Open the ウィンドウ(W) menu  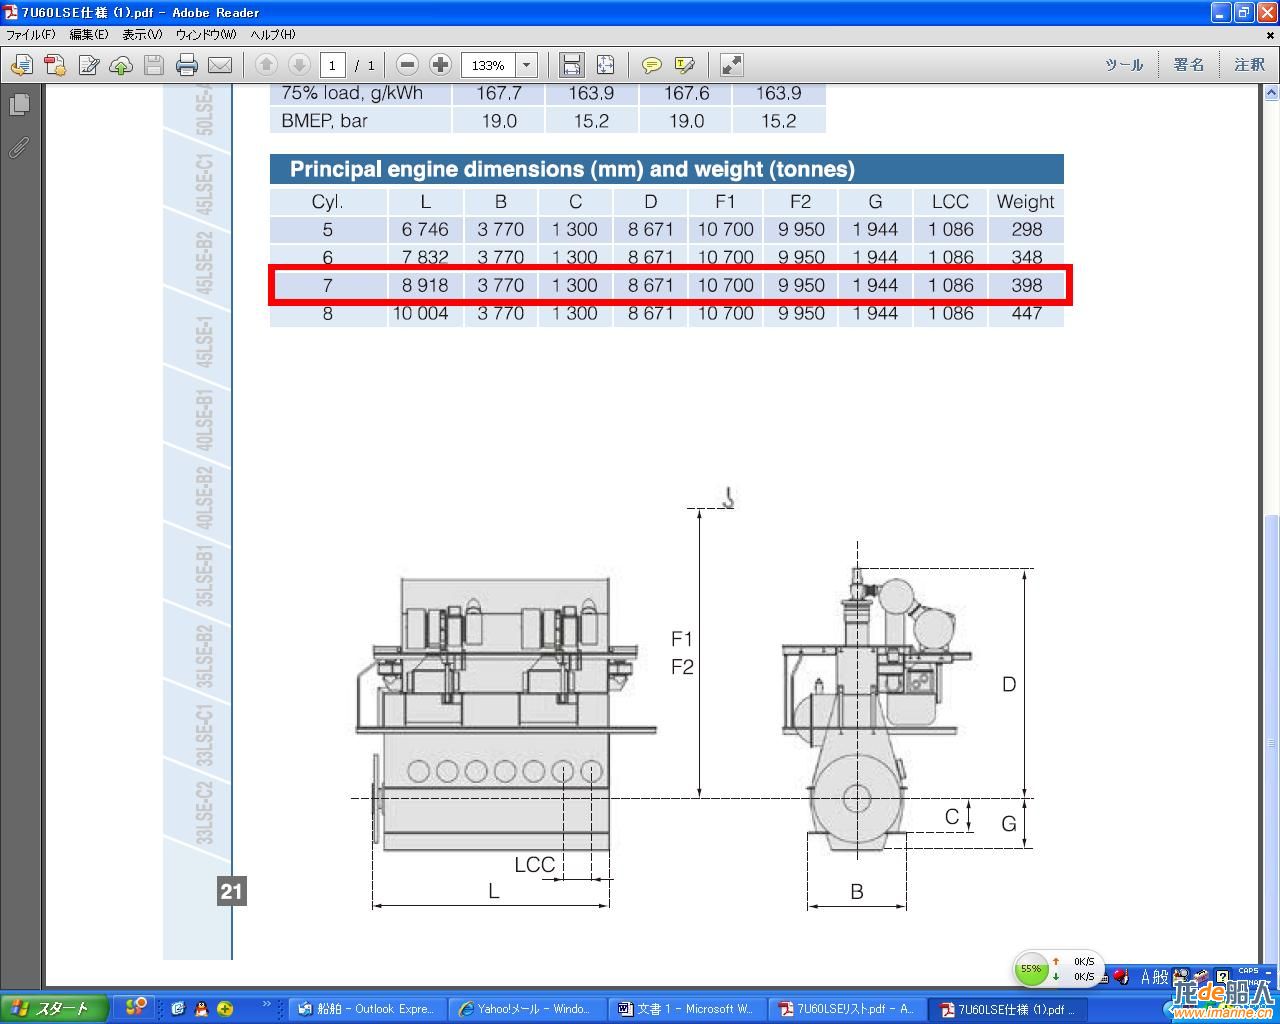pos(206,34)
